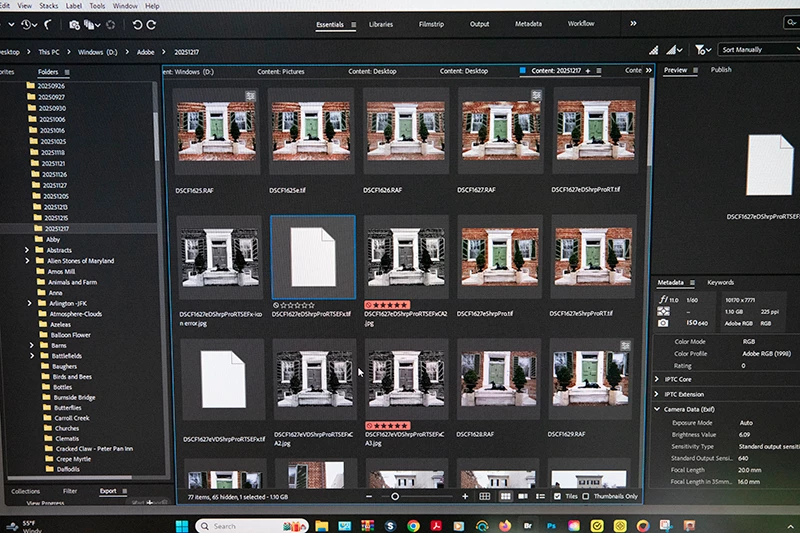Viewport: 800px width, 533px height.
Task: Open the Metadata panel menu icon
Action: pos(692,282)
